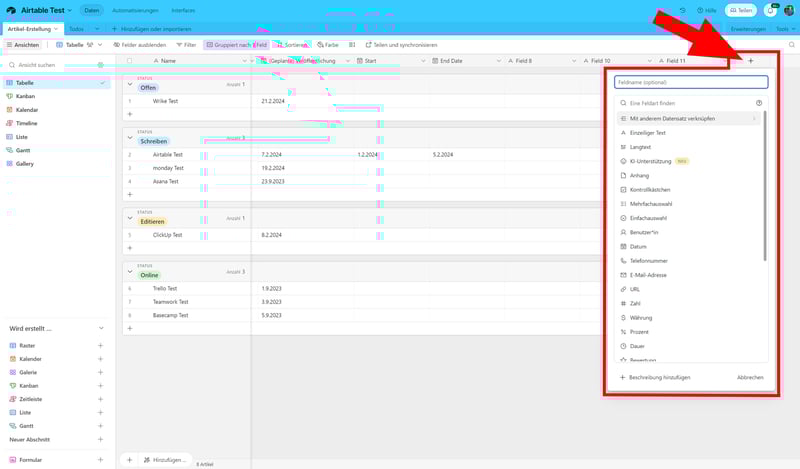
Task: Choose Einfachauswahl field type
Action: point(648,217)
